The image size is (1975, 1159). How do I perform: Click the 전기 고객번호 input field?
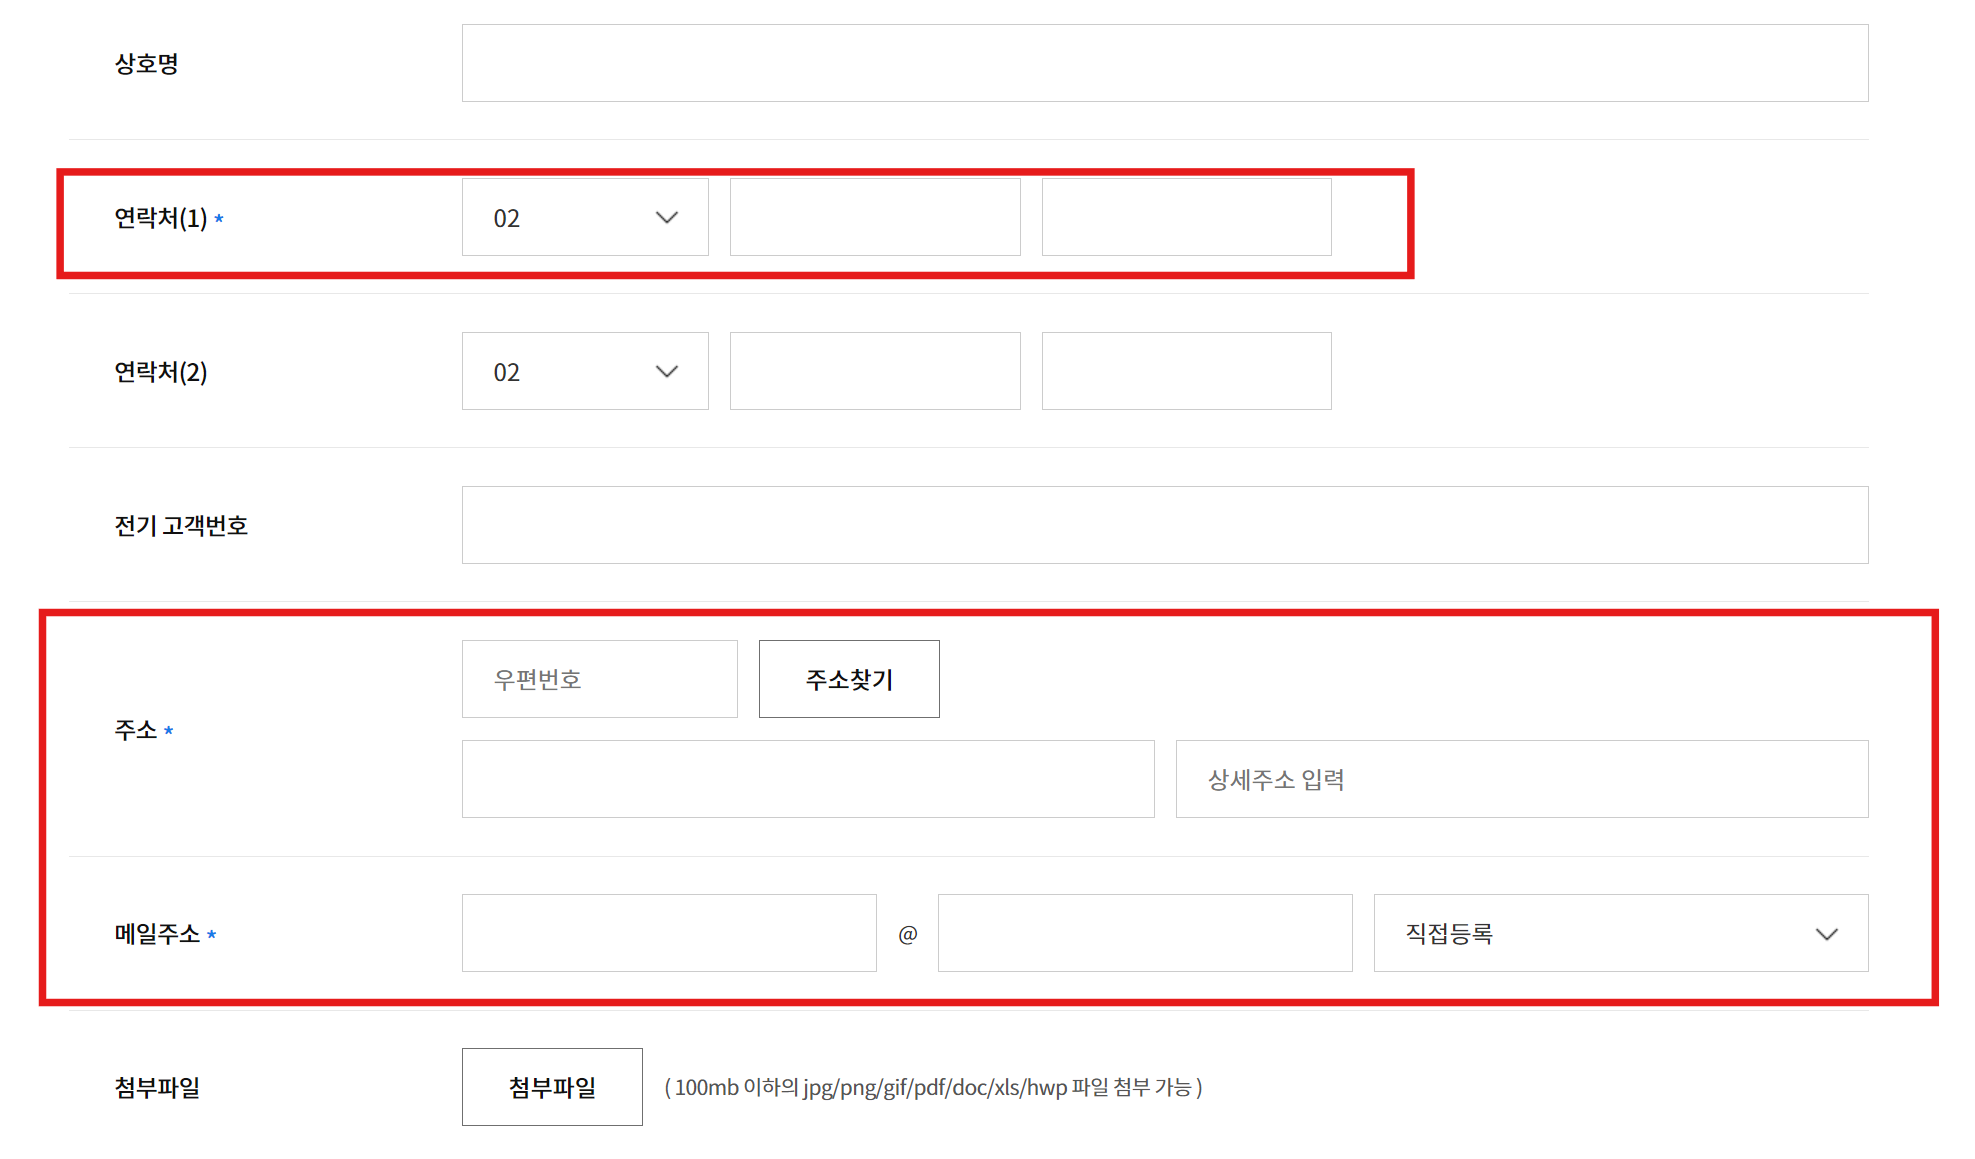(x=1164, y=525)
